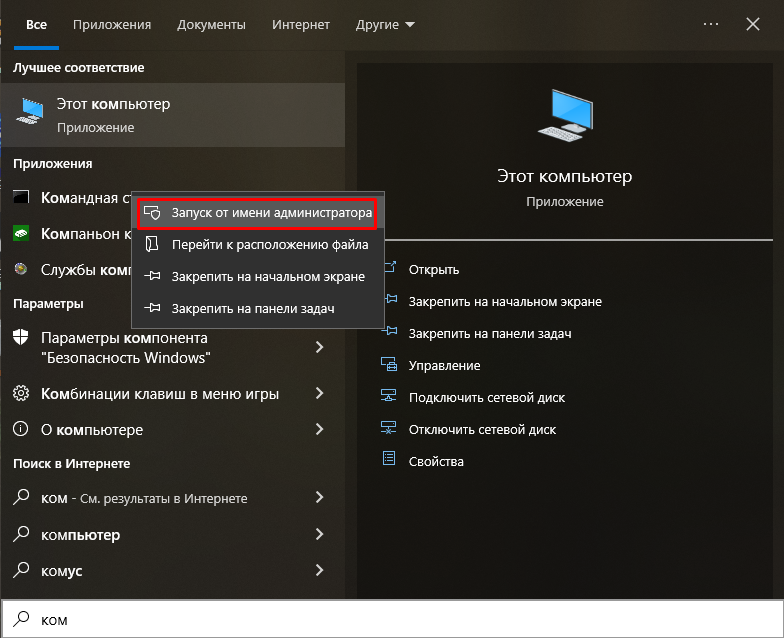This screenshot has height=638, width=784.
Task: Click the pin icon next to context menu Закрепить на панели задач
Action: point(152,308)
